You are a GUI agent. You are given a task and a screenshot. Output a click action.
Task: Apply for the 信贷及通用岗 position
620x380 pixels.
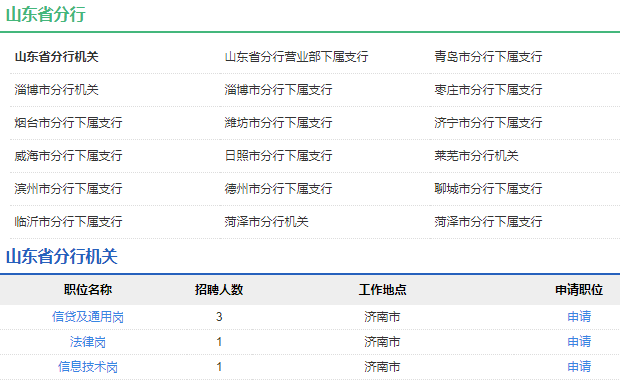(x=579, y=317)
